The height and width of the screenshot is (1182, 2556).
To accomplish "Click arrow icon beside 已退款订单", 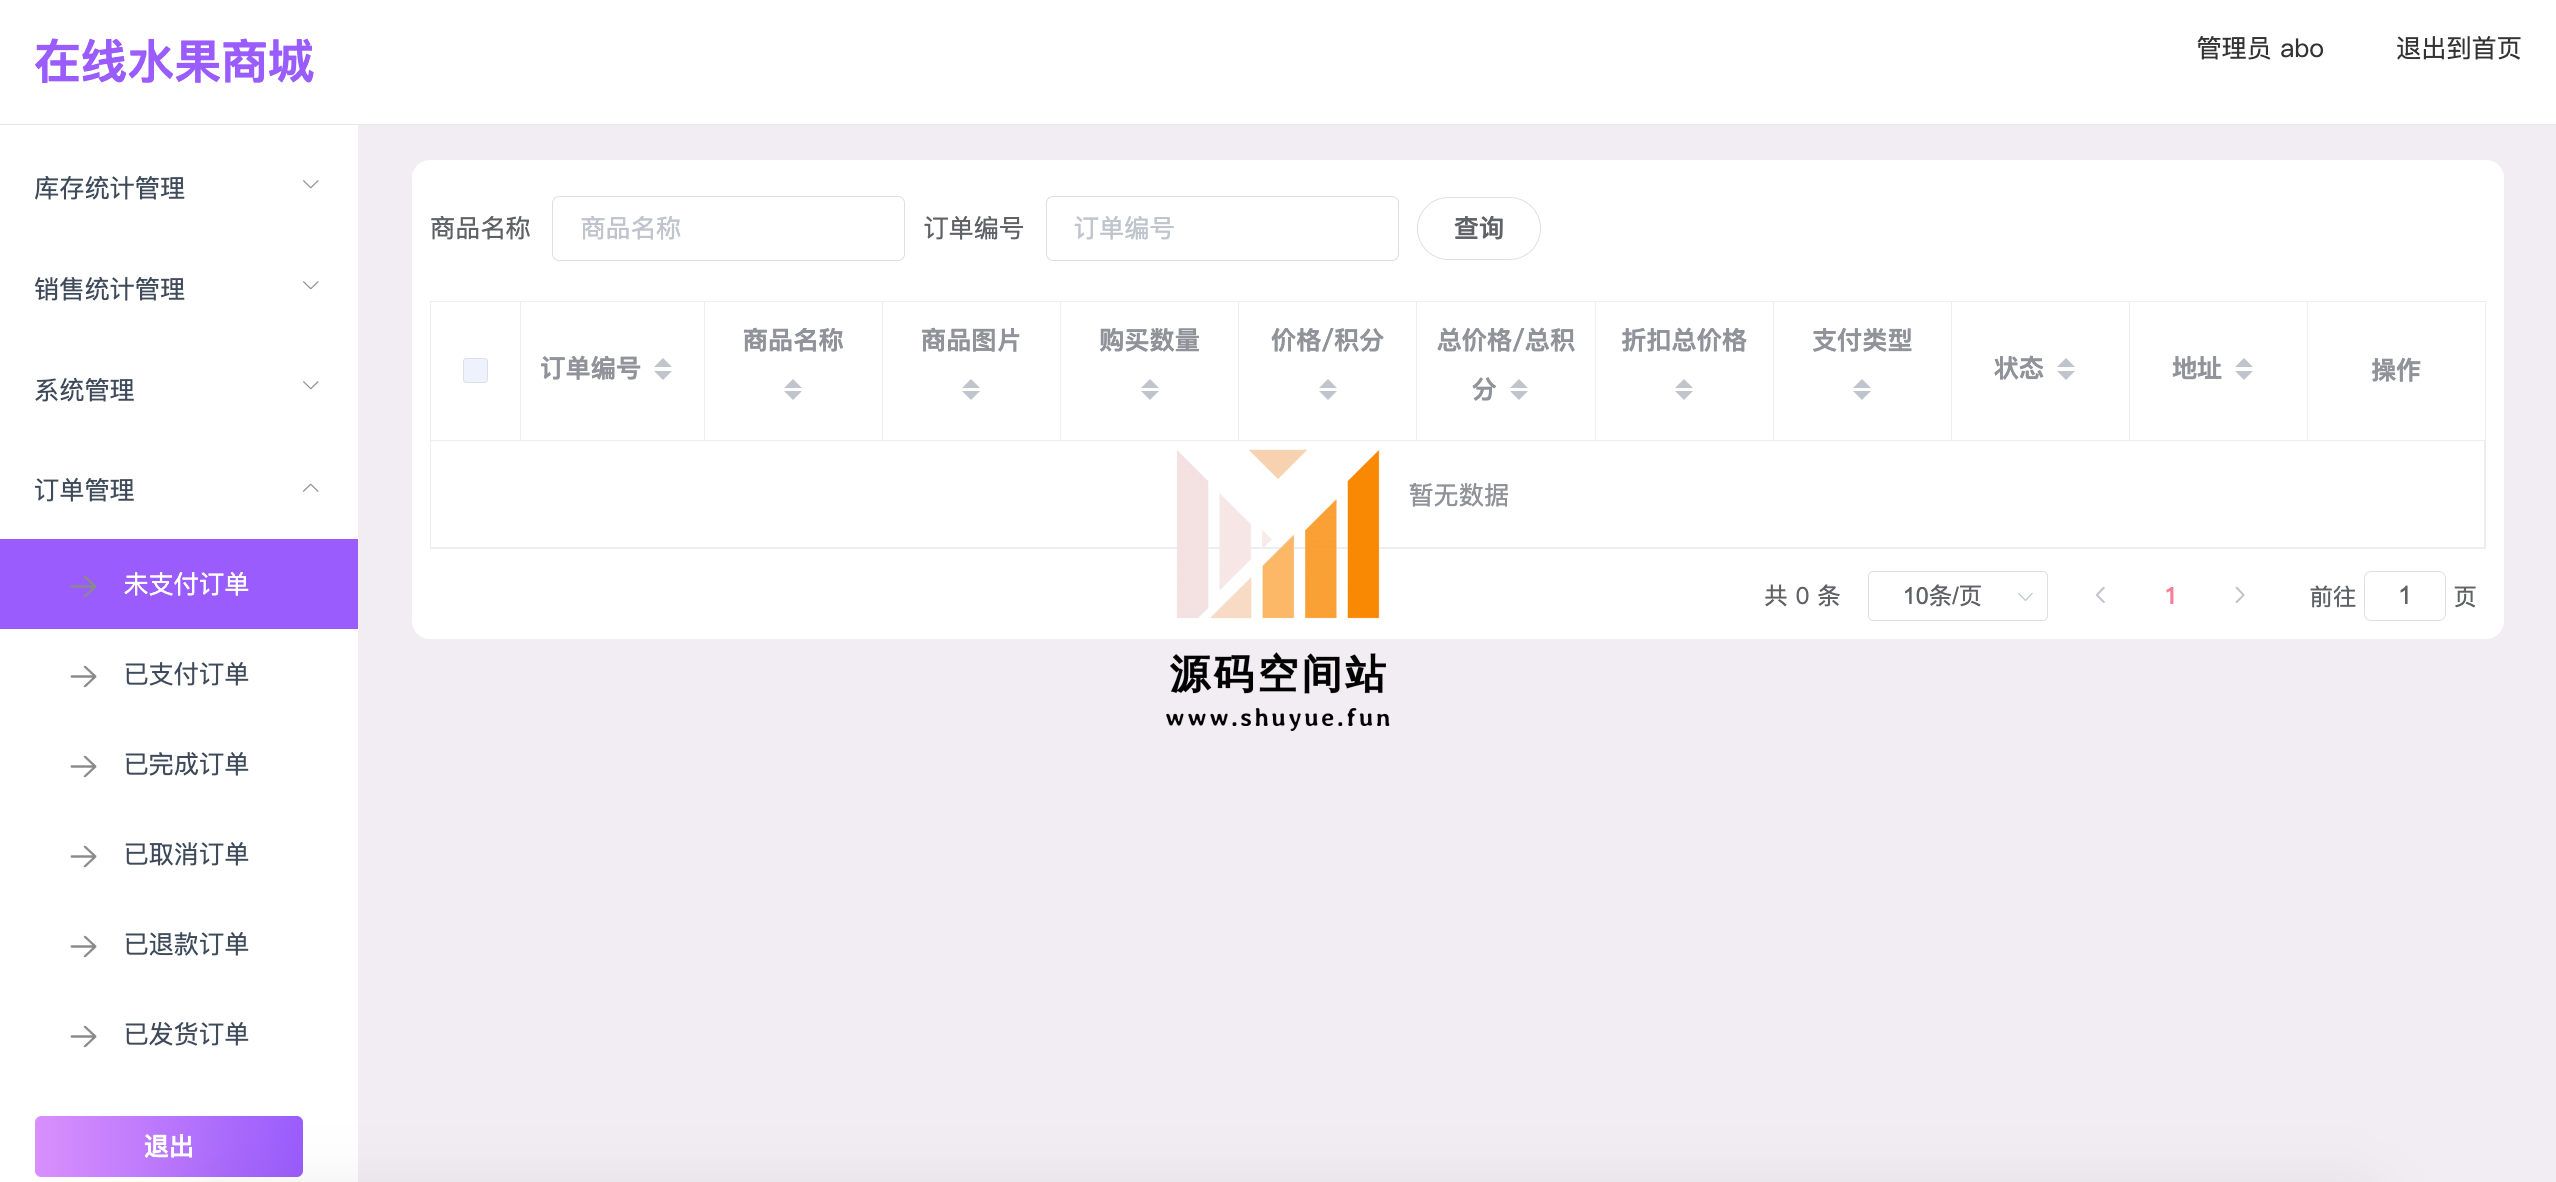I will (84, 946).
